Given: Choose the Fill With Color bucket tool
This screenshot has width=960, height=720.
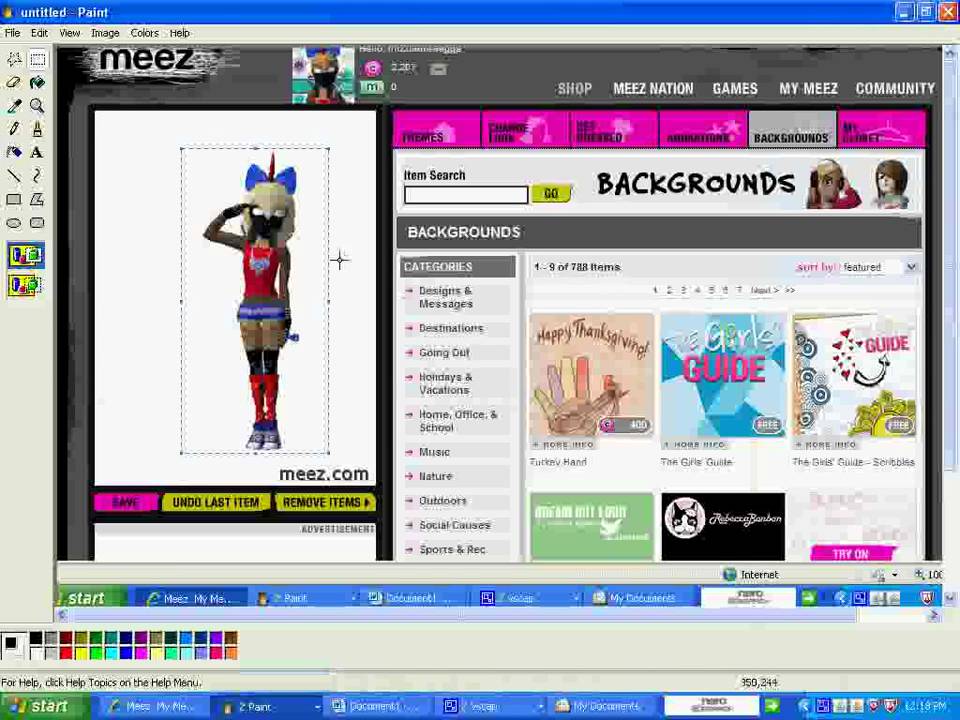Looking at the screenshot, I should pyautogui.click(x=37, y=83).
